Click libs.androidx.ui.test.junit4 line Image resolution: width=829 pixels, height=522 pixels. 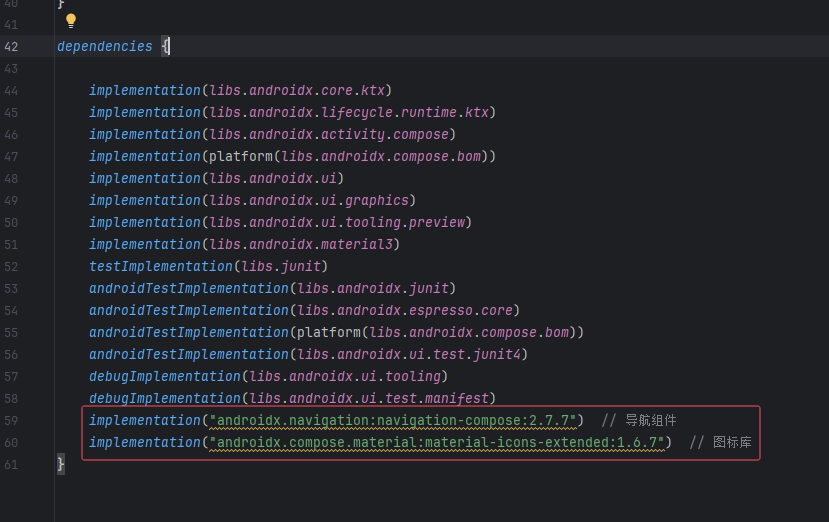point(308,354)
